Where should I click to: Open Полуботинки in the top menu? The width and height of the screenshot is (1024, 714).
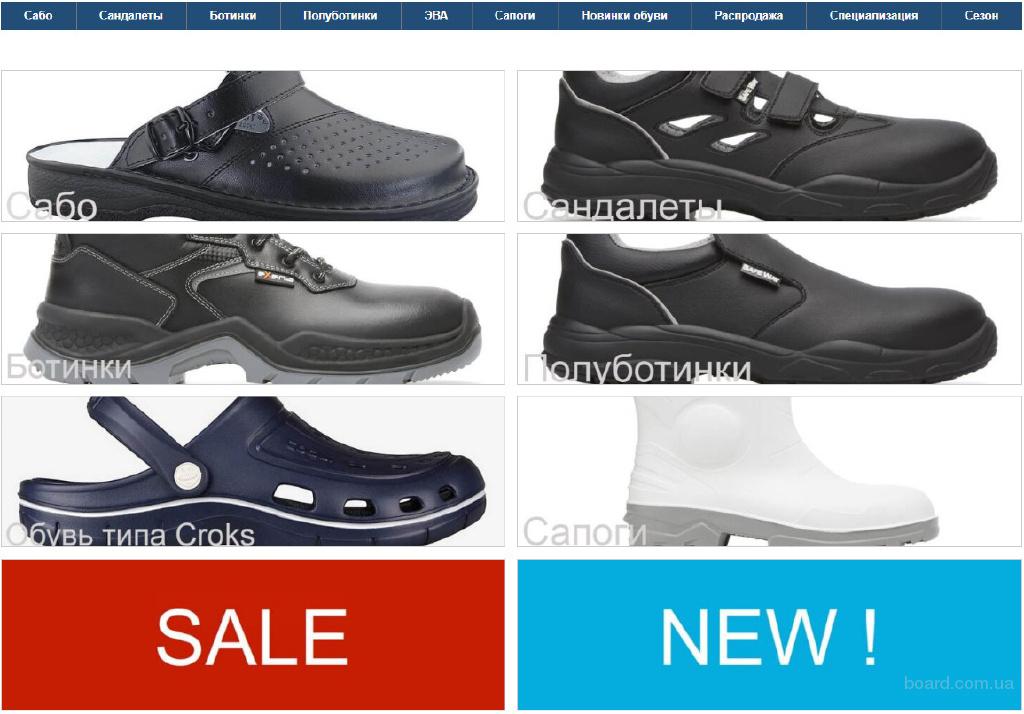pos(340,16)
